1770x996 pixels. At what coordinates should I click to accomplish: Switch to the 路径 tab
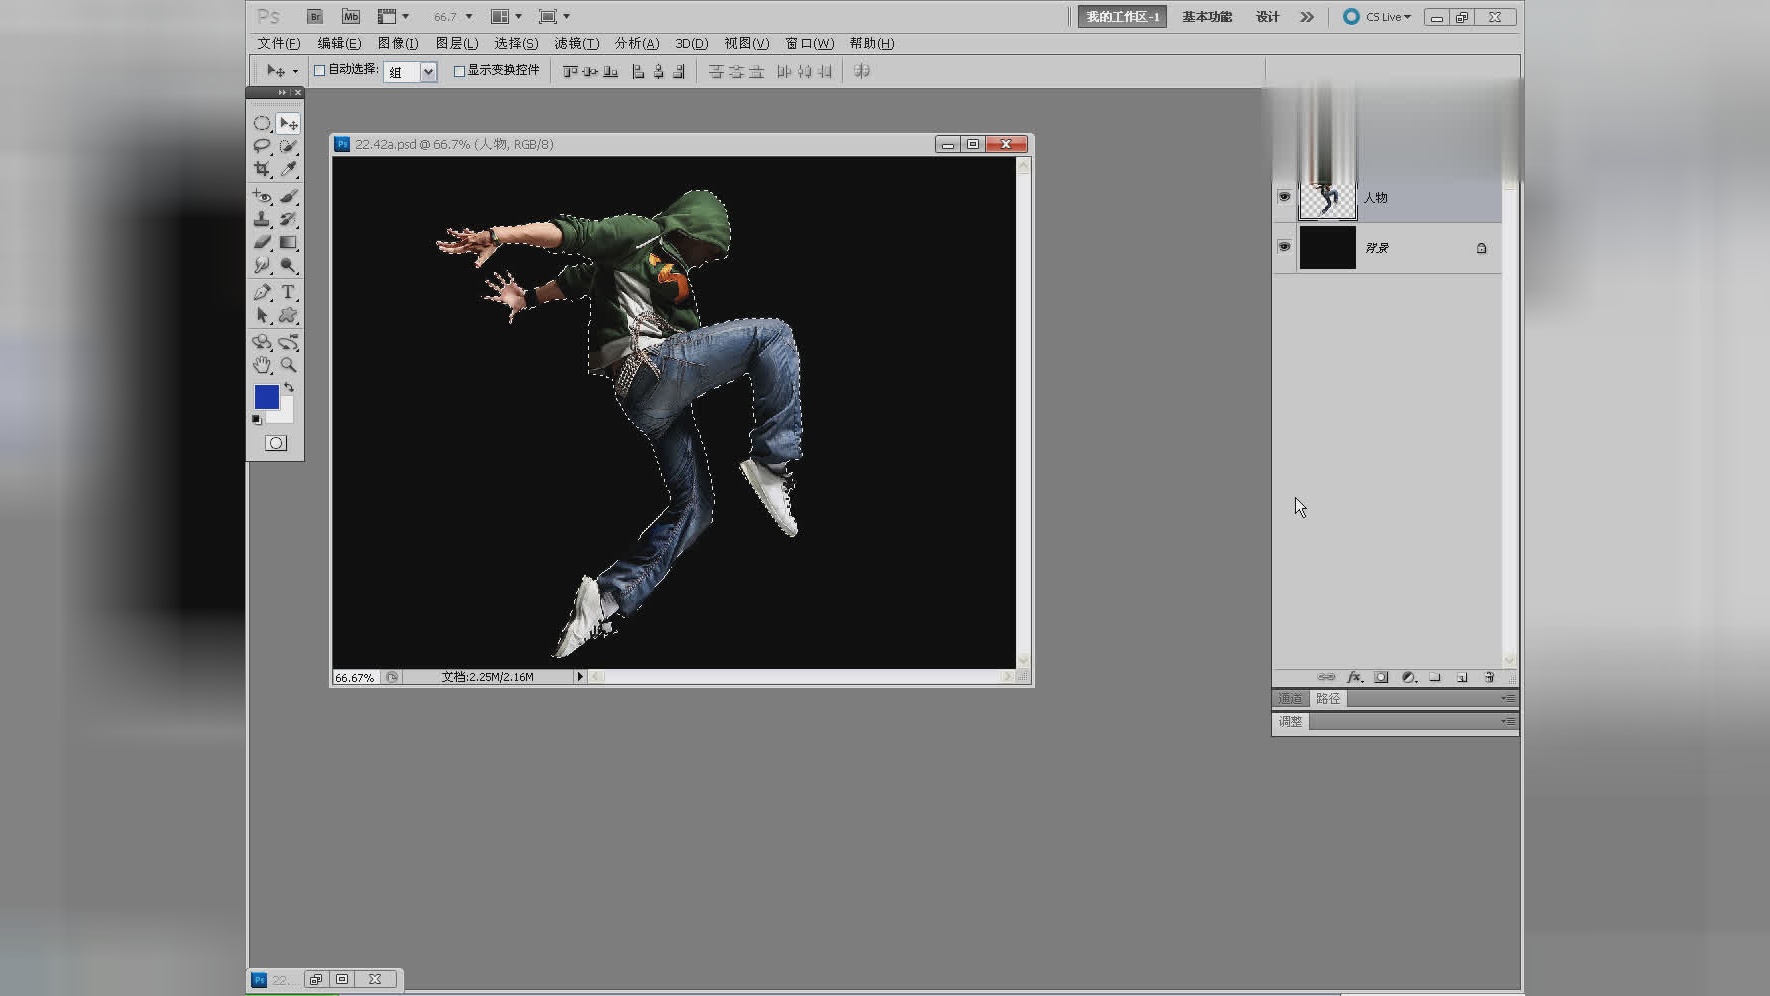coord(1328,698)
